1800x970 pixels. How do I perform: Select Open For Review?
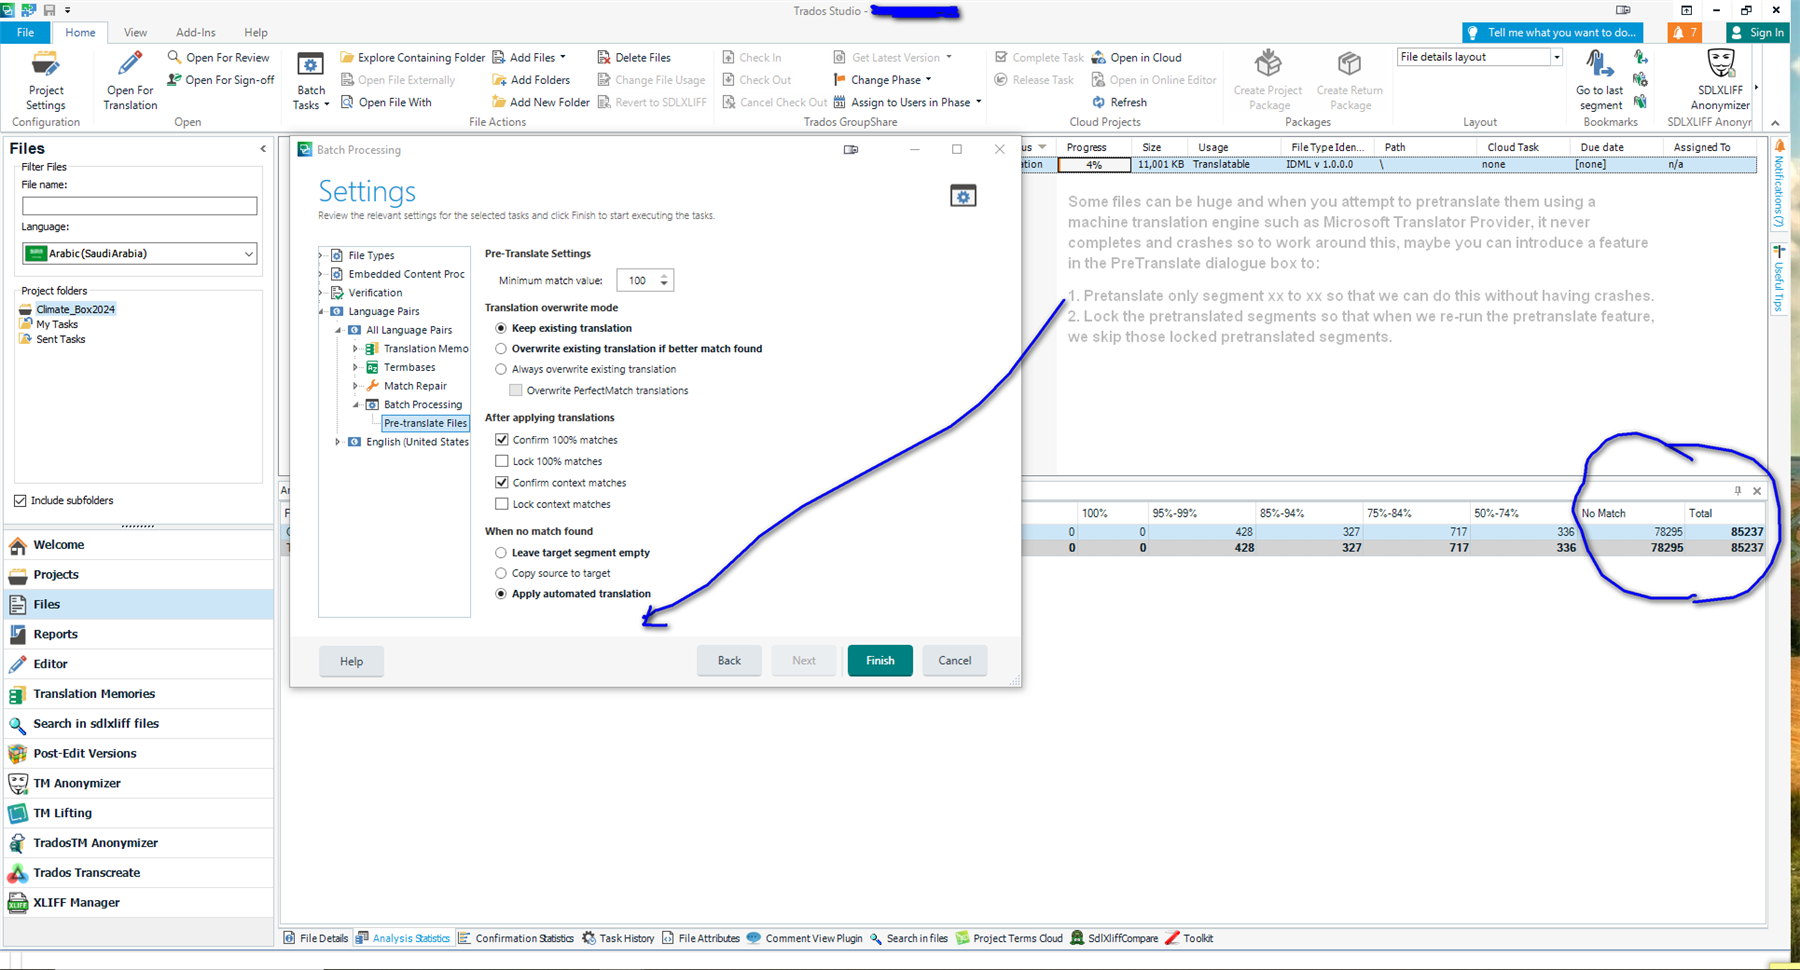(219, 58)
